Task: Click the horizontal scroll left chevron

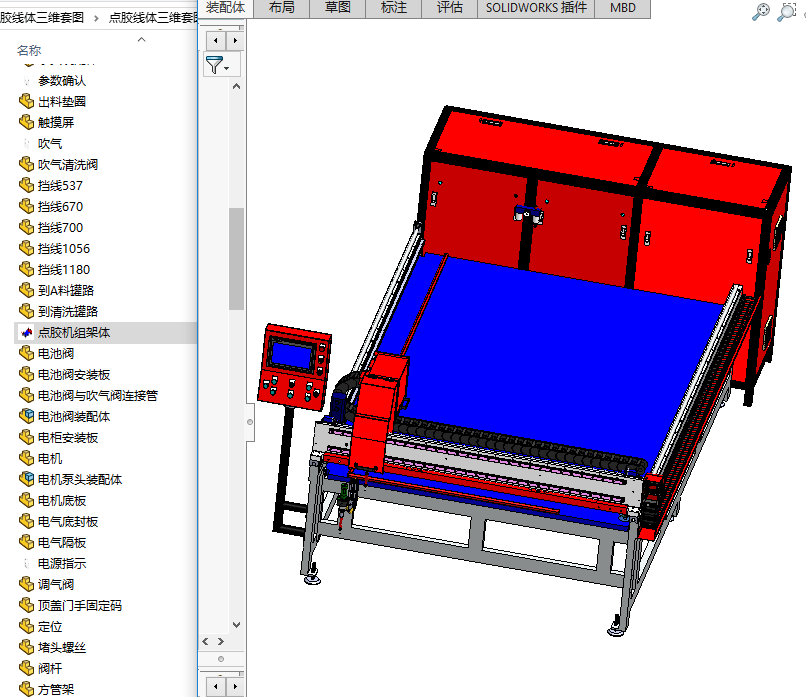Action: (x=206, y=641)
